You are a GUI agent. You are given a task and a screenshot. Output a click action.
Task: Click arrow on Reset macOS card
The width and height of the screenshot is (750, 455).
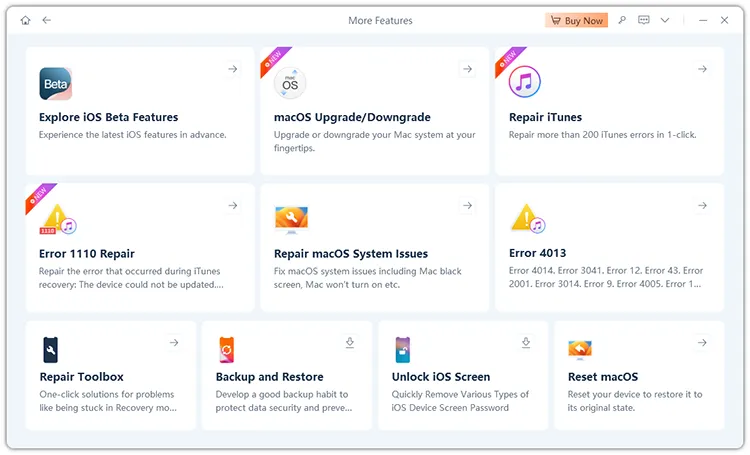pos(702,343)
